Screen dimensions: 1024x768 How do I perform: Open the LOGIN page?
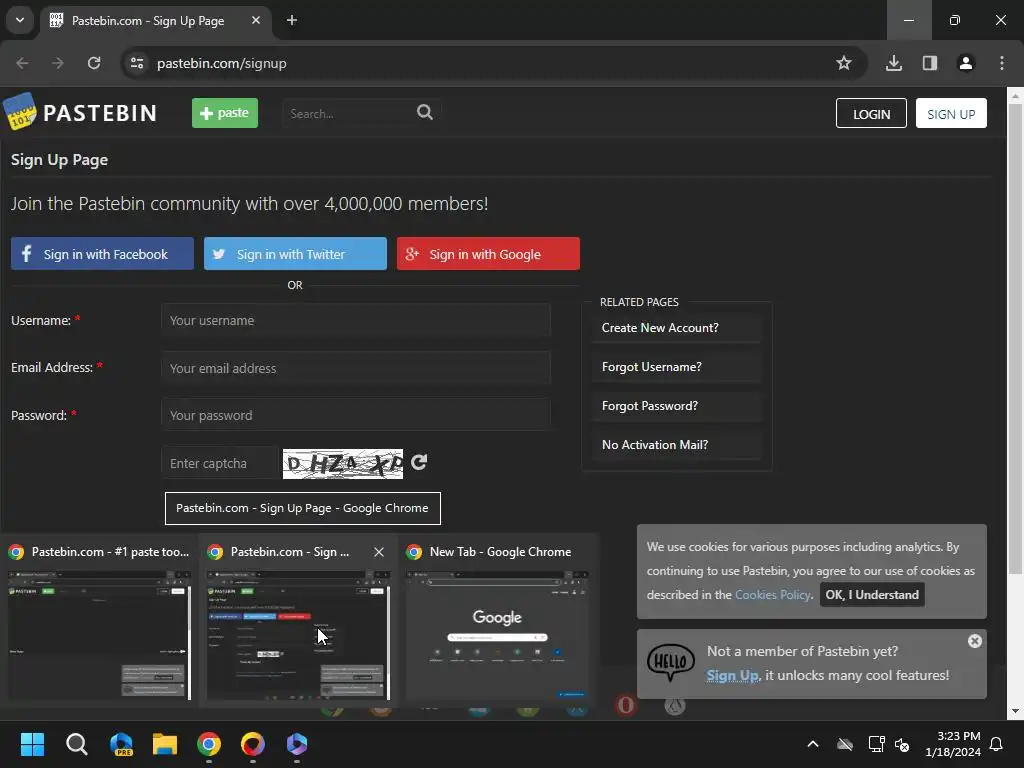(871, 114)
